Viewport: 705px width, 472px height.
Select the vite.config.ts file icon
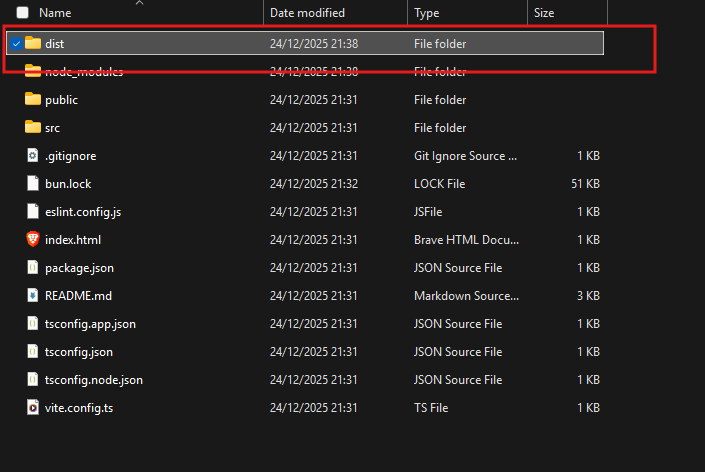tap(33, 407)
